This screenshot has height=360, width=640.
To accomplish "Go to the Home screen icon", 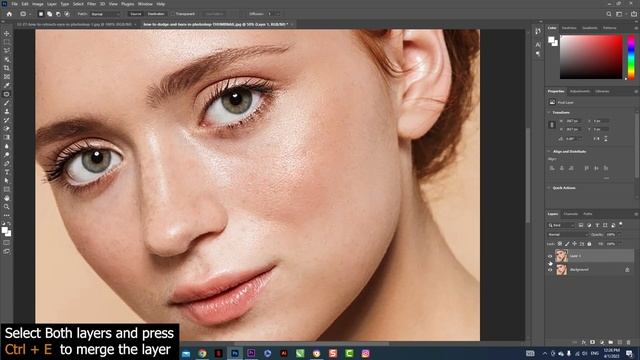I will 9,14.
